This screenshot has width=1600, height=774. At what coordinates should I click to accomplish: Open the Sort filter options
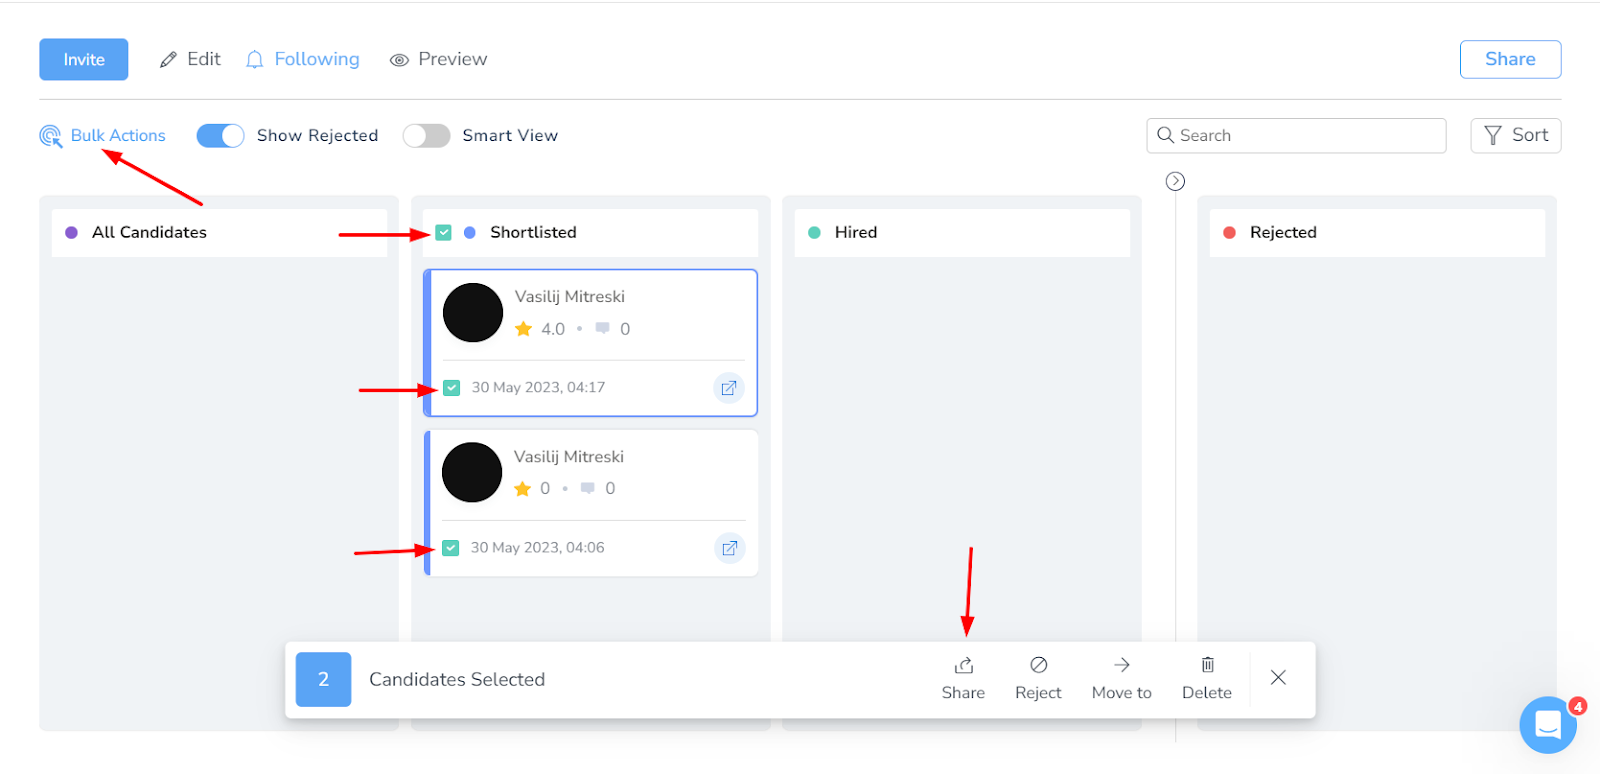point(1515,136)
